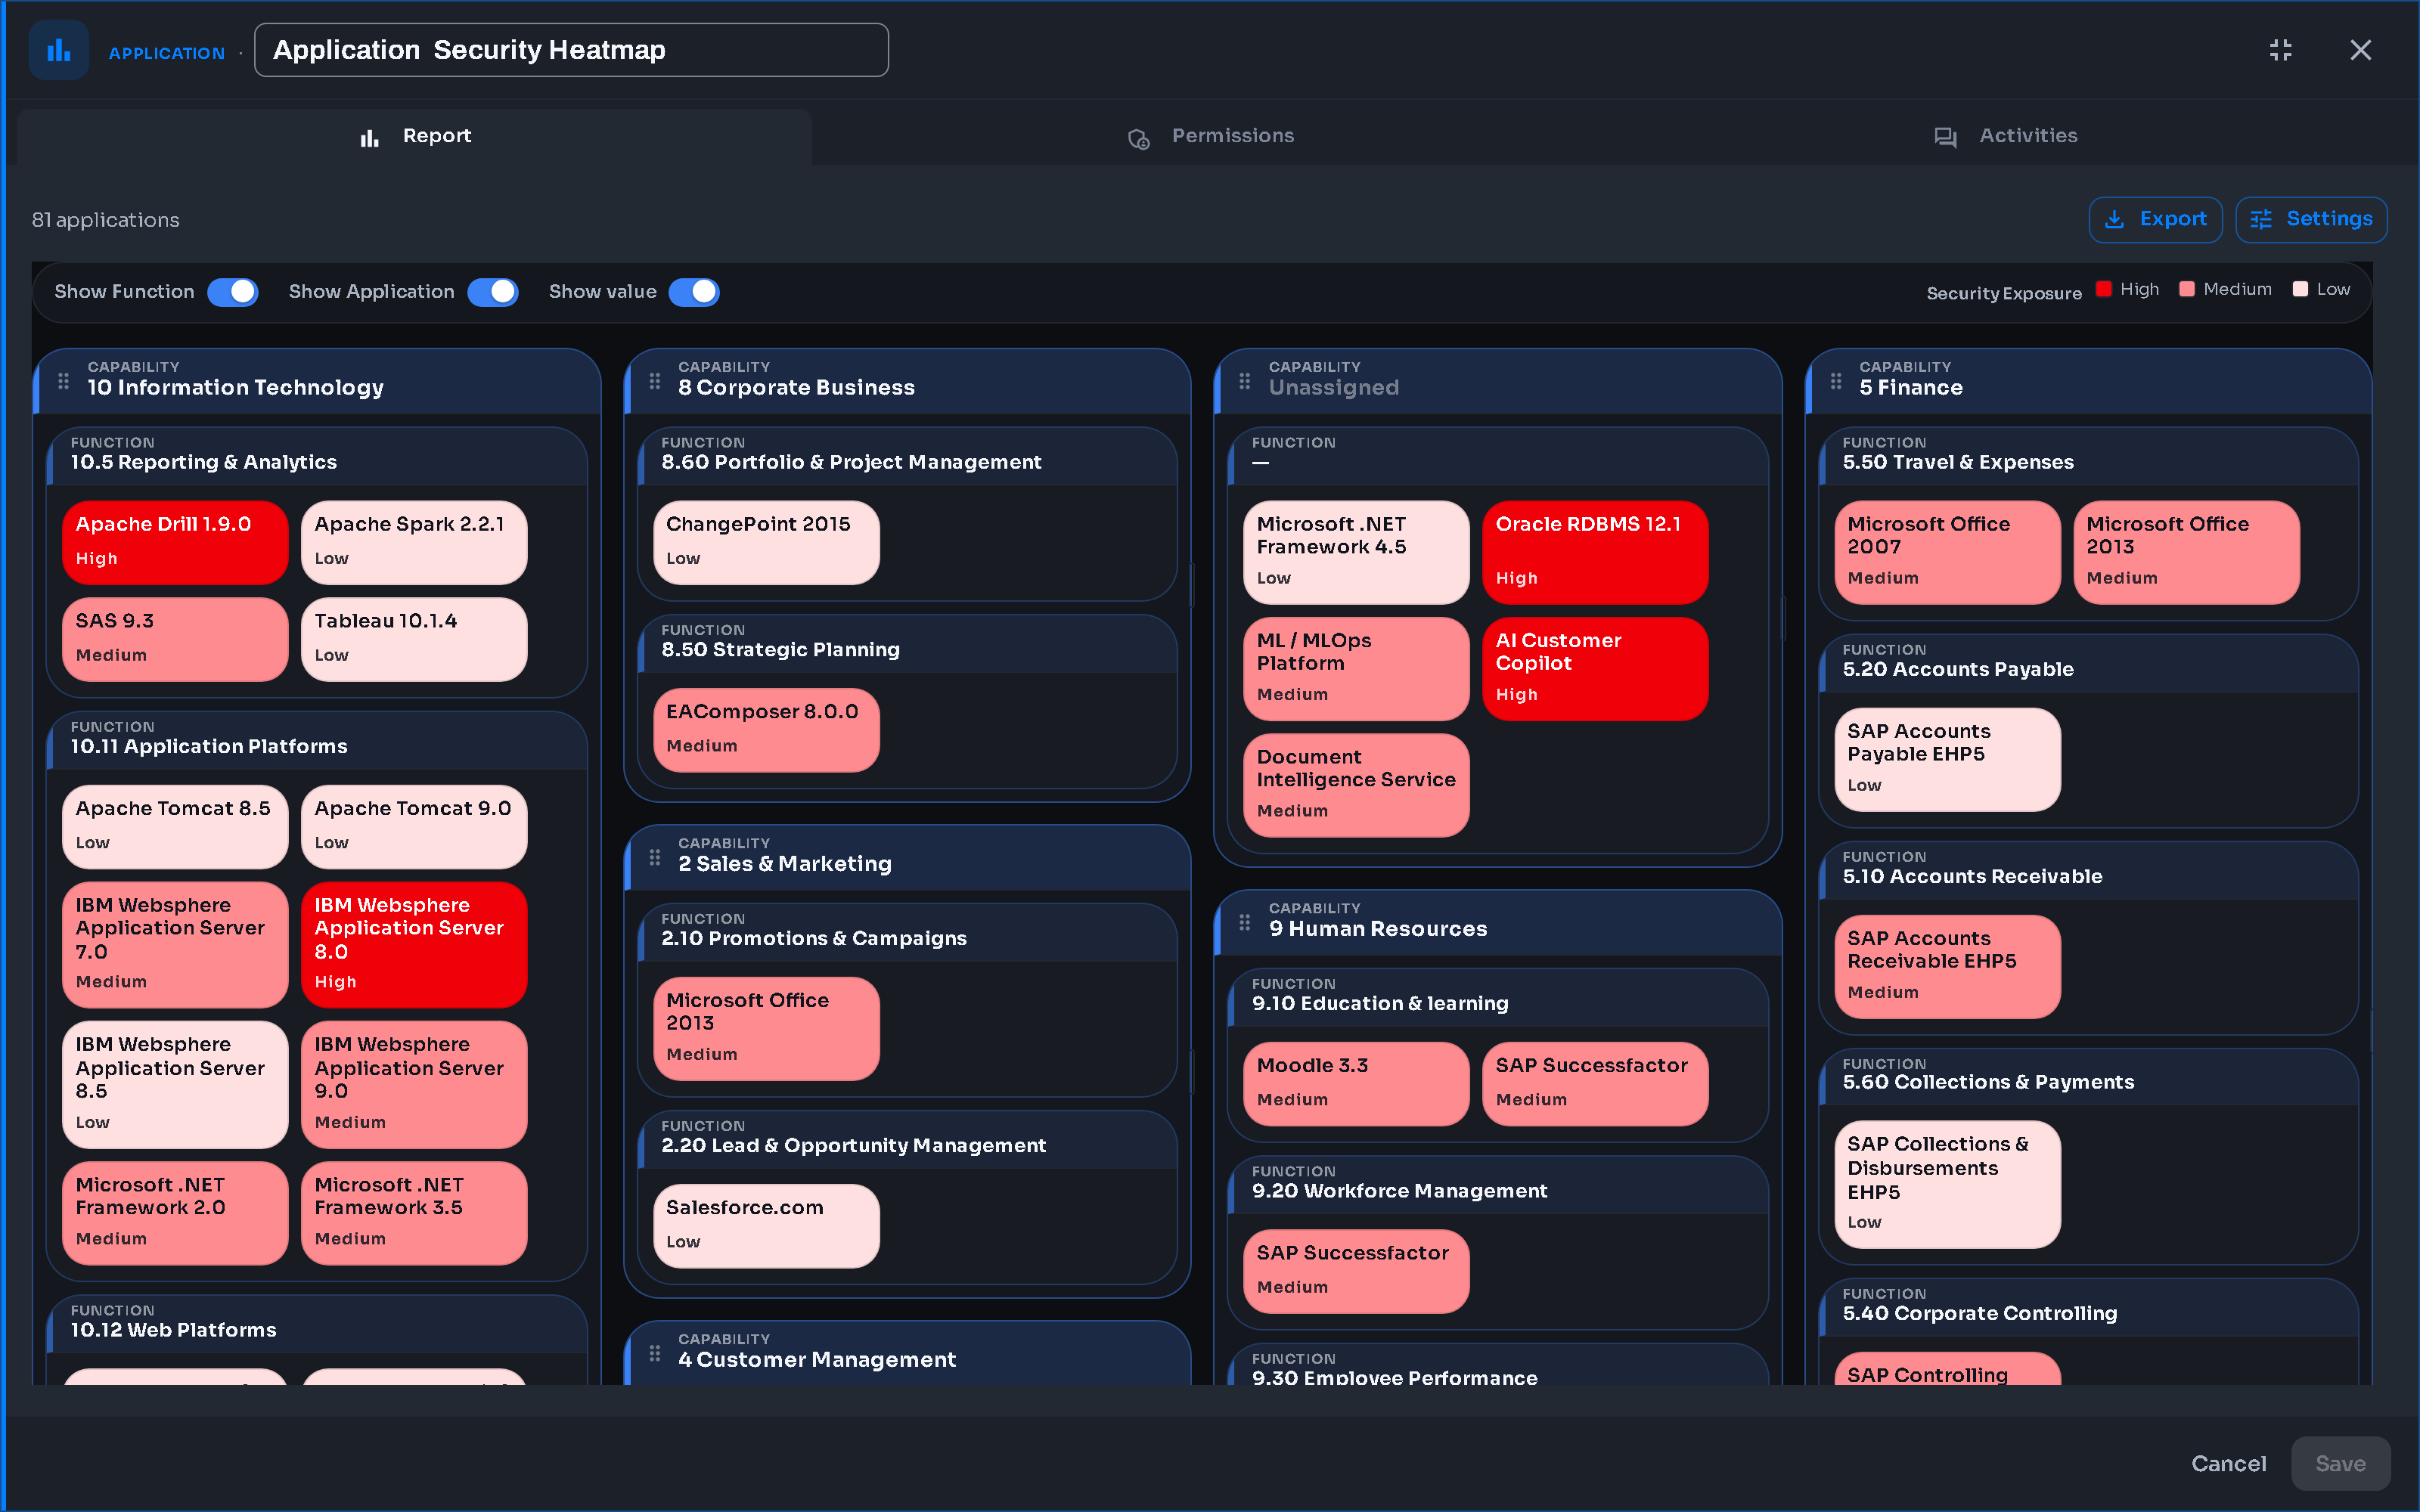Image resolution: width=2420 pixels, height=1512 pixels.
Task: Click Cancel at the bottom
Action: pos(2228,1463)
